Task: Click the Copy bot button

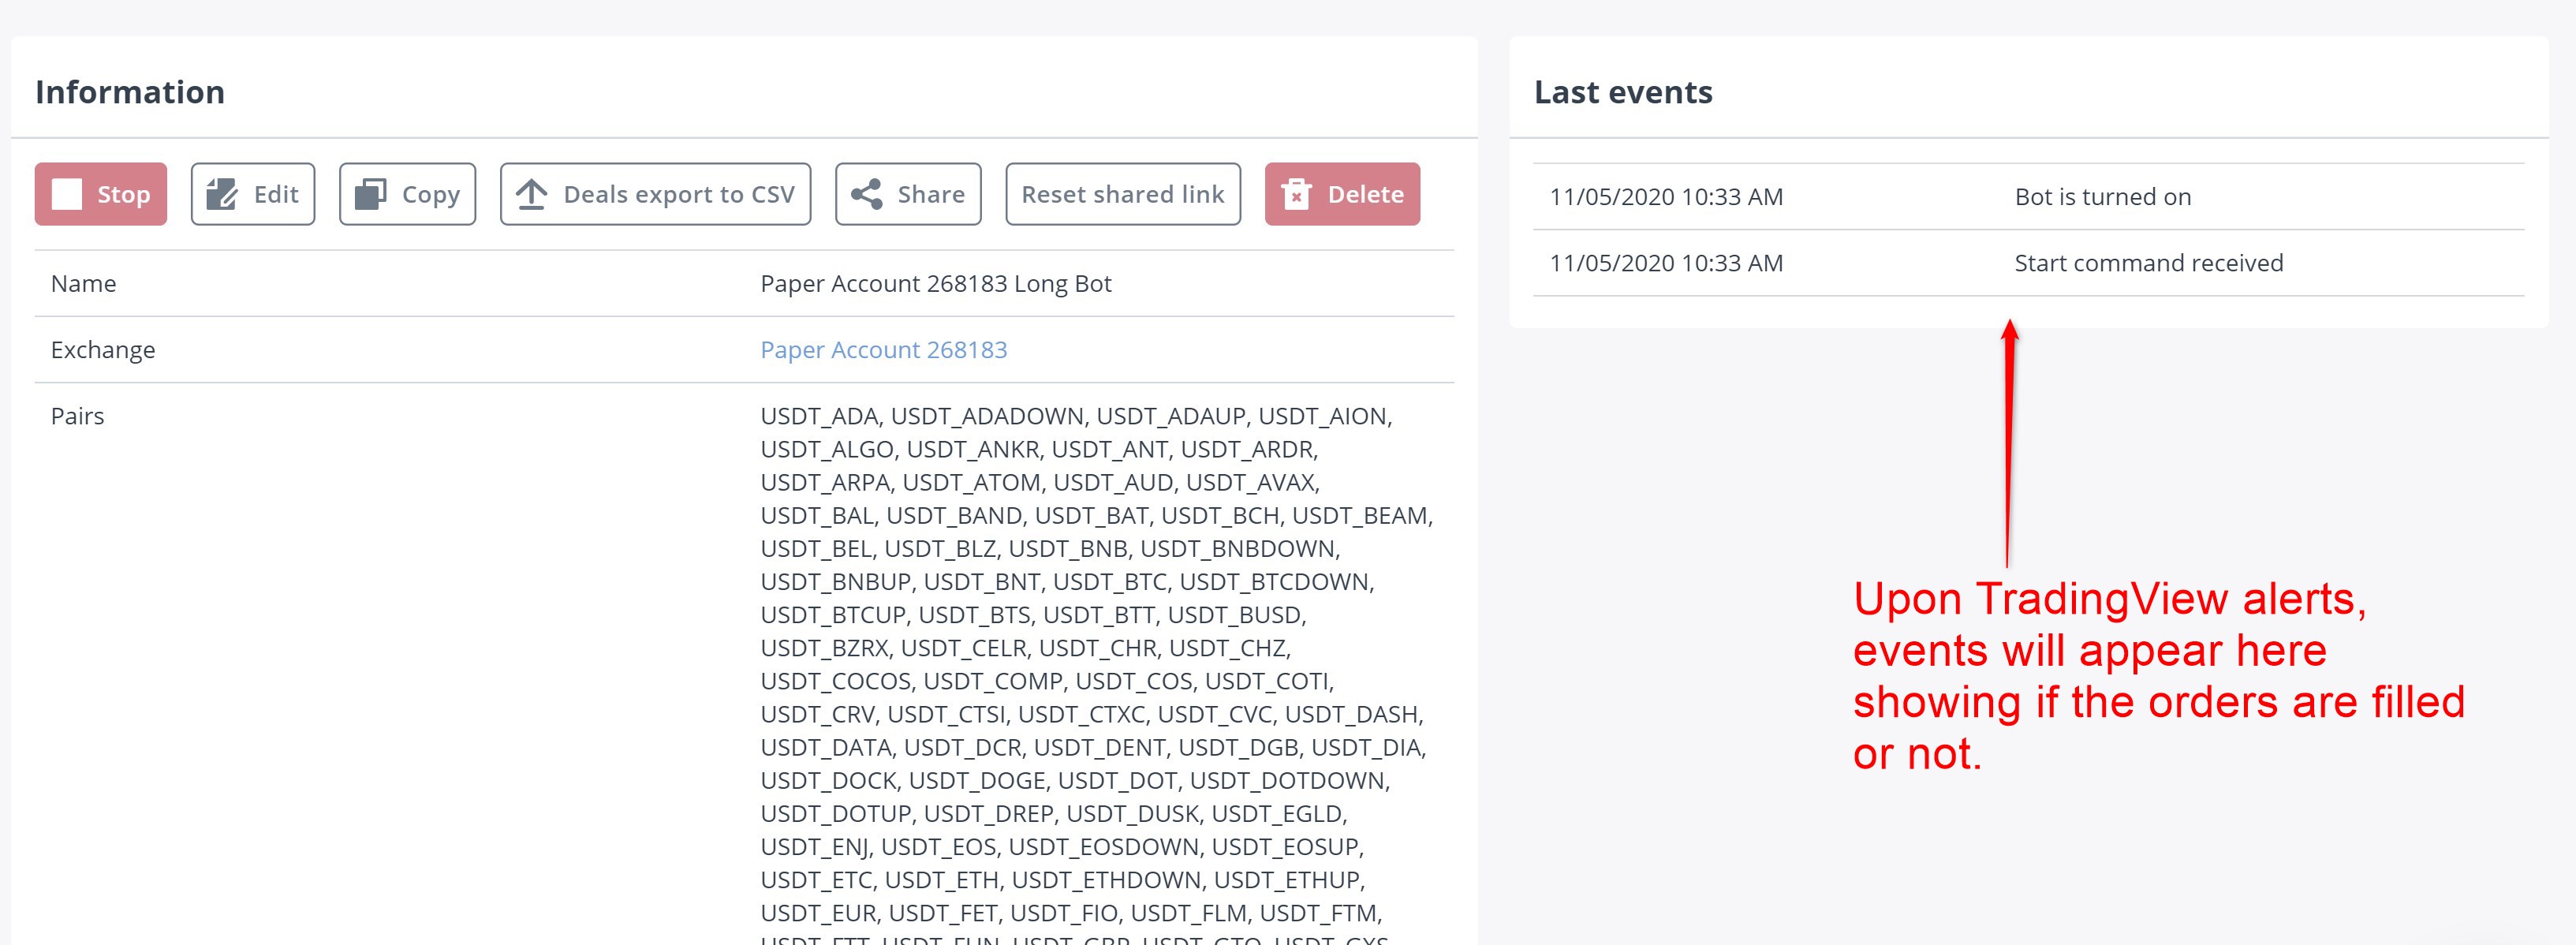Action: [x=407, y=194]
